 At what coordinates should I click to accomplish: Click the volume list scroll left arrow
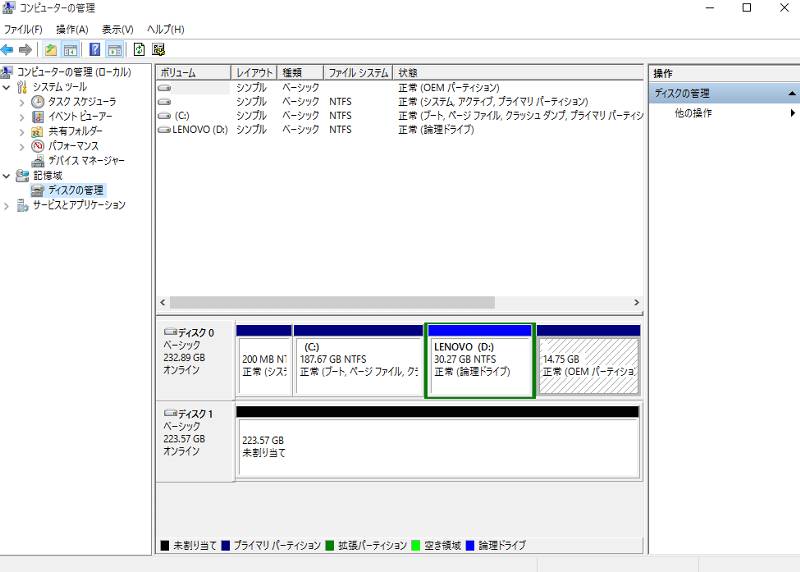[x=163, y=303]
